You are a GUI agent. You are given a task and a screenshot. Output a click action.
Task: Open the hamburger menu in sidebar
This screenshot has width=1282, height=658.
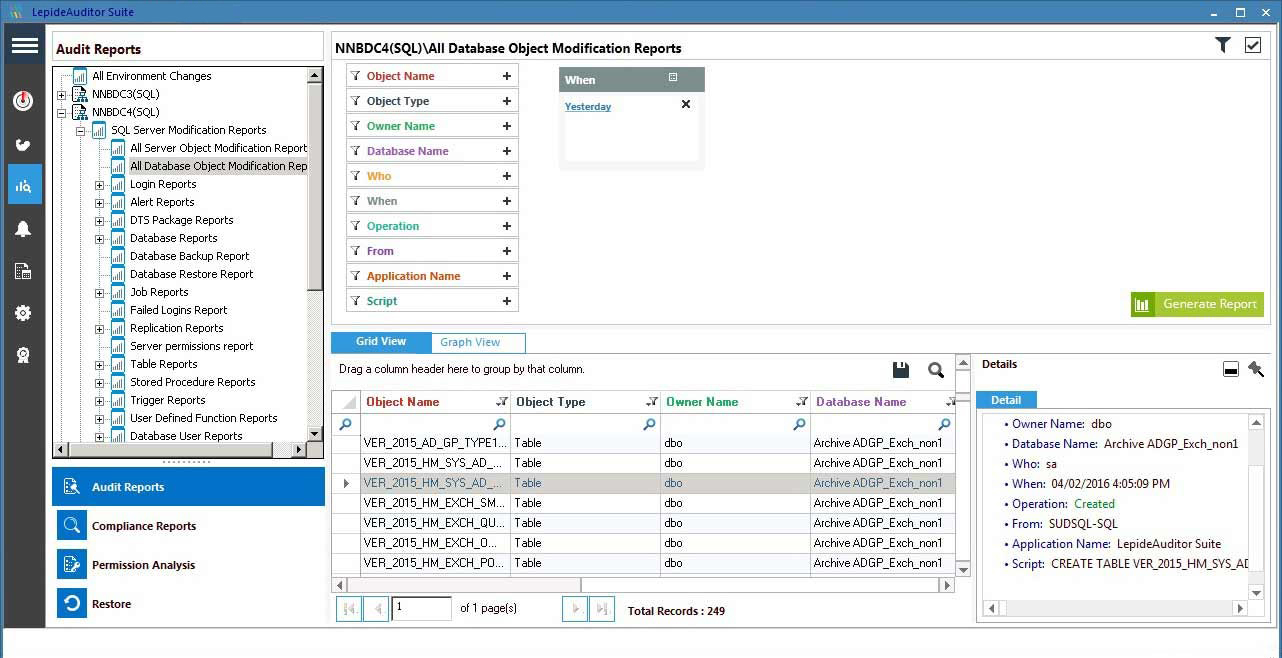pos(24,46)
